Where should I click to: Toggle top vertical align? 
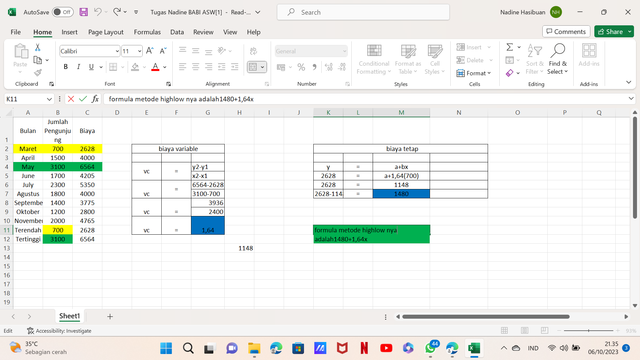pos(182,50)
